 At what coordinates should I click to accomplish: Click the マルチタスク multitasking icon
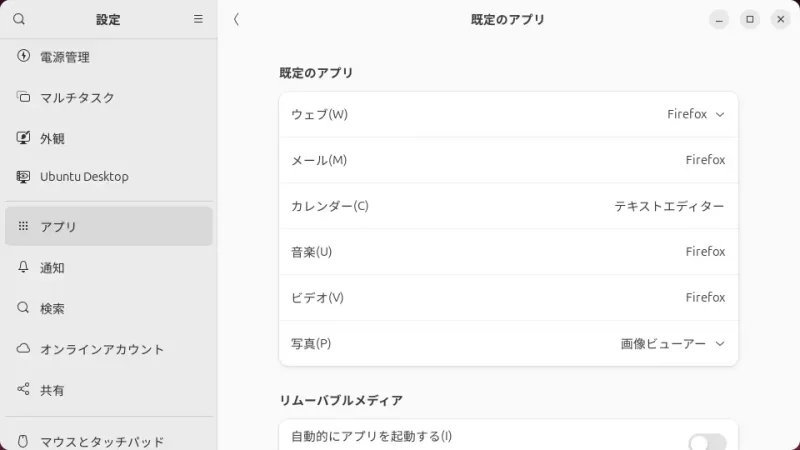pyautogui.click(x=24, y=97)
